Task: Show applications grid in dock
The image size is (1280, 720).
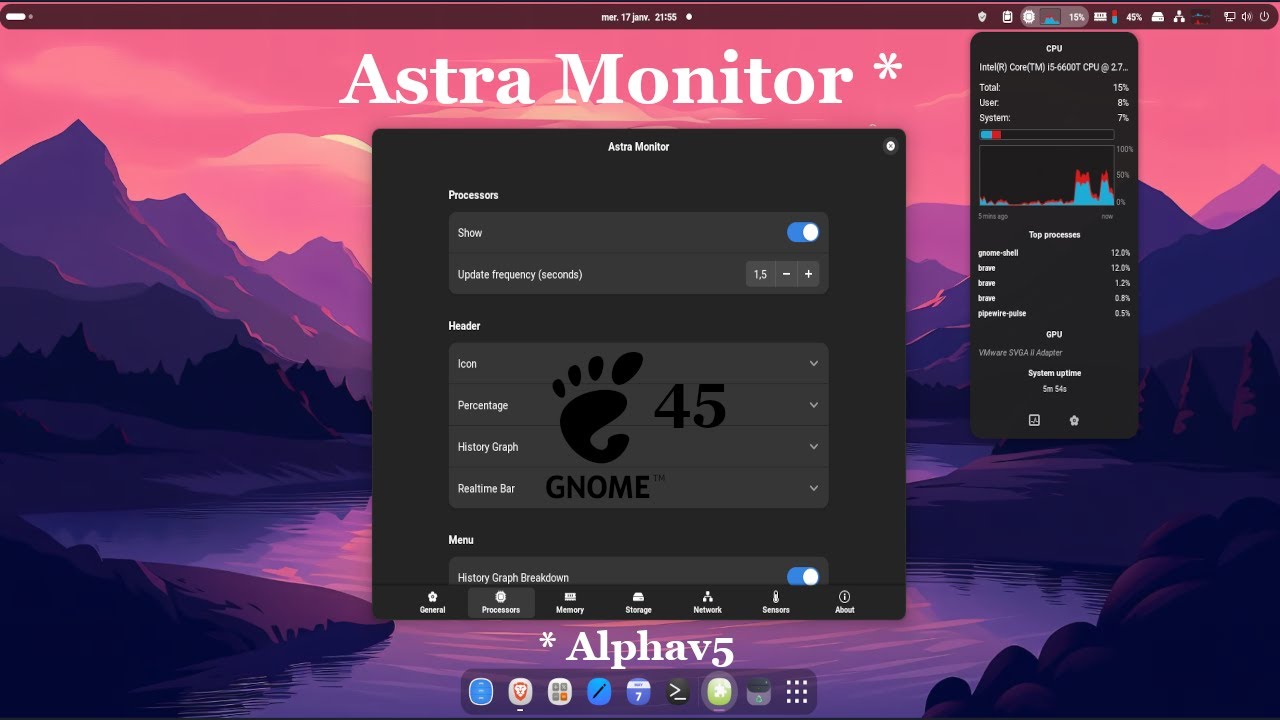Action: (x=797, y=691)
